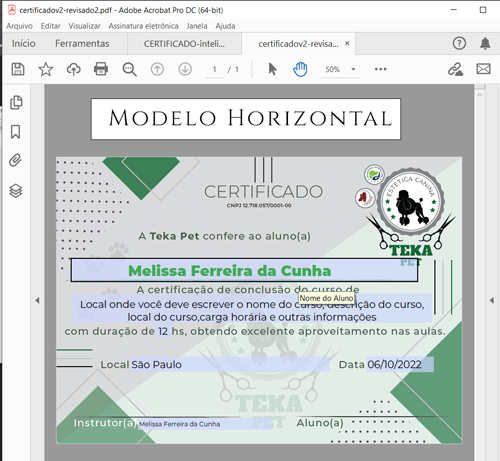
Task: Click the Local field São Paulo
Action: click(230, 364)
